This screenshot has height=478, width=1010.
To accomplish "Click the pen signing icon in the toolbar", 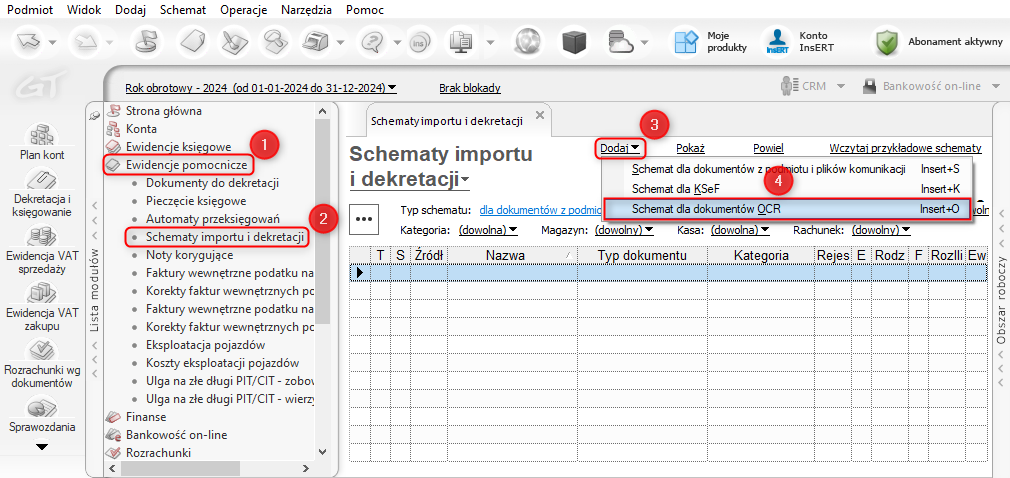I will click(x=234, y=43).
